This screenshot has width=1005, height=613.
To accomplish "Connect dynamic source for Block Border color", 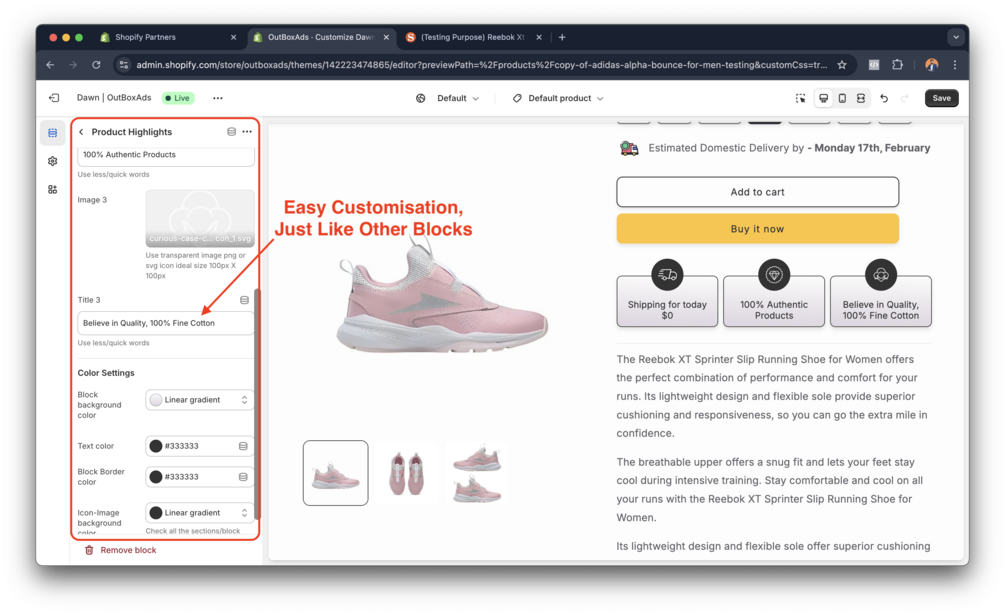I will 243,476.
